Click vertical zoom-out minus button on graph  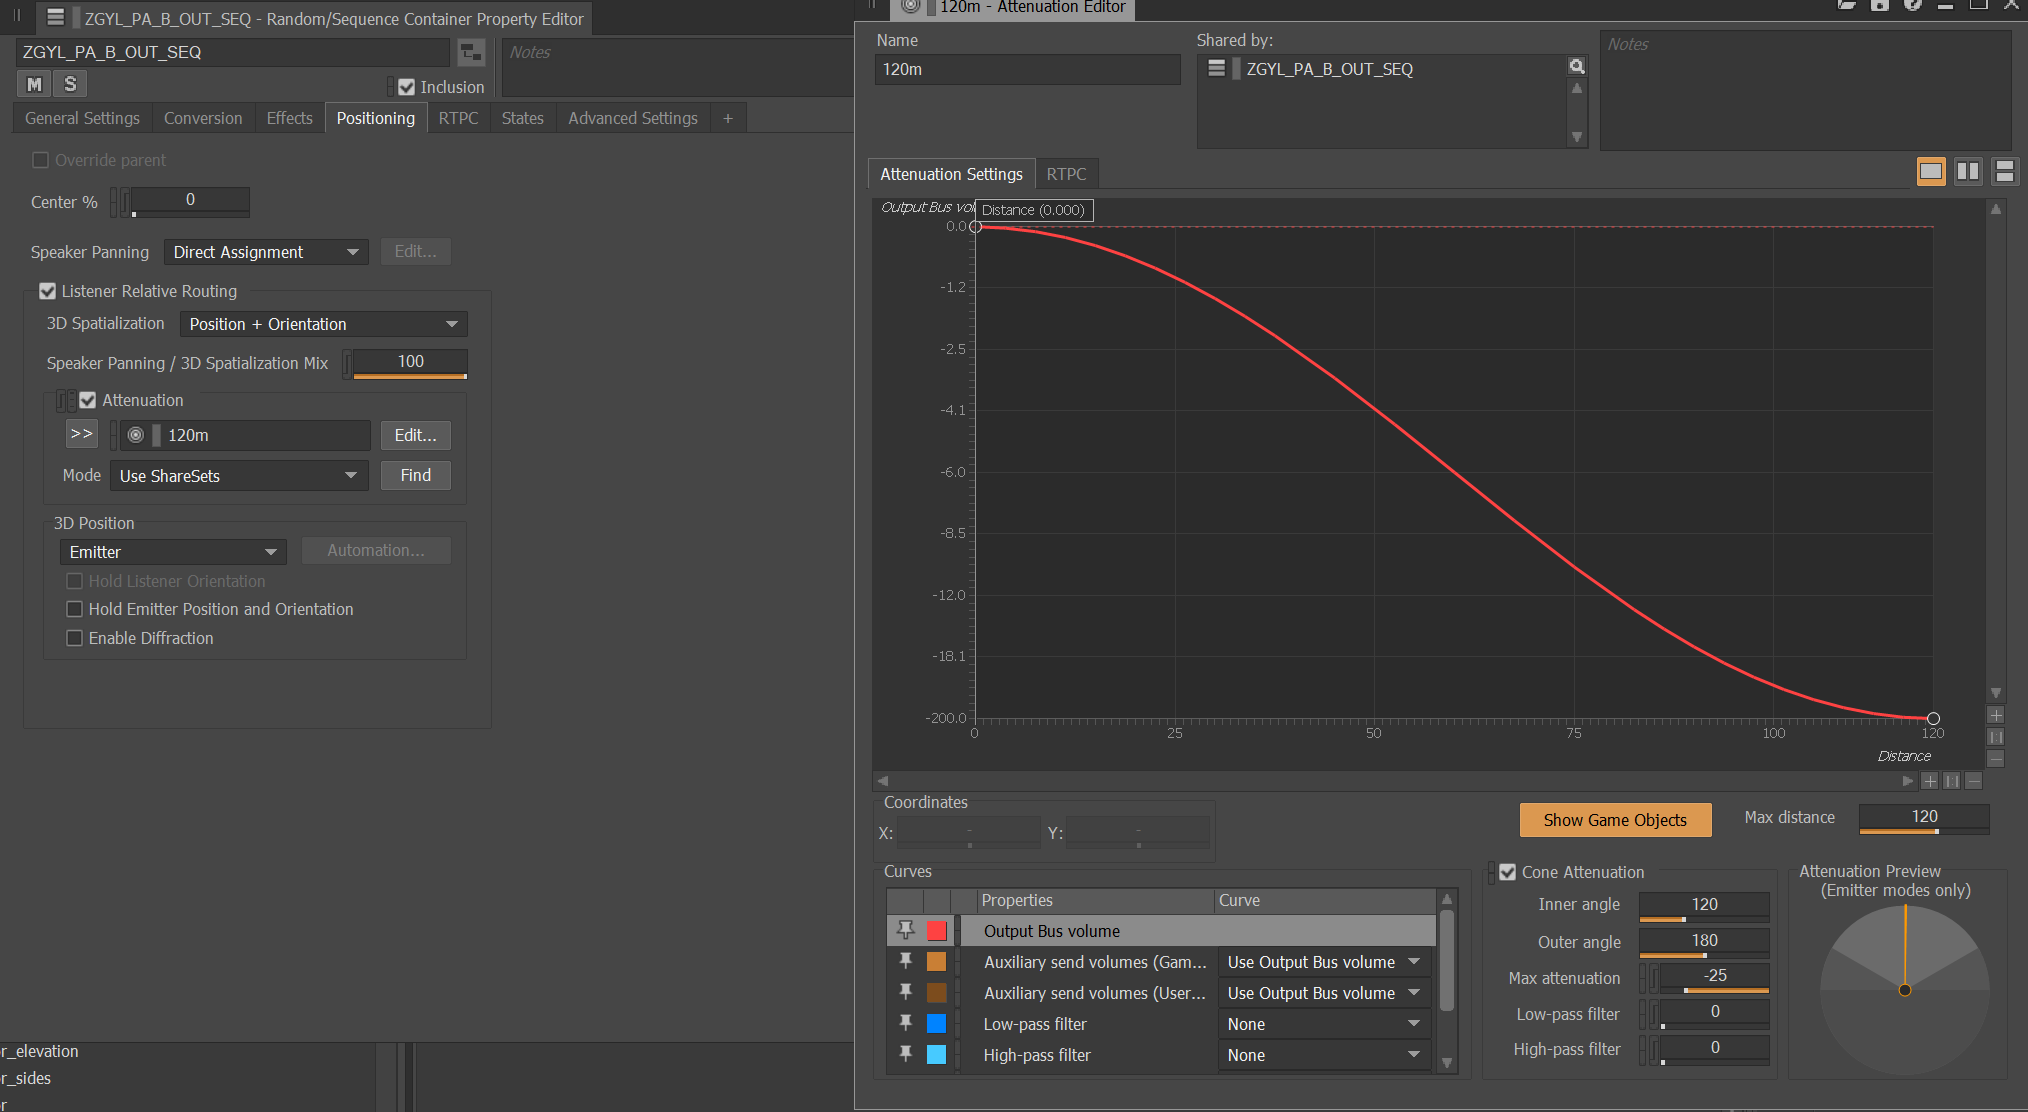1996,759
